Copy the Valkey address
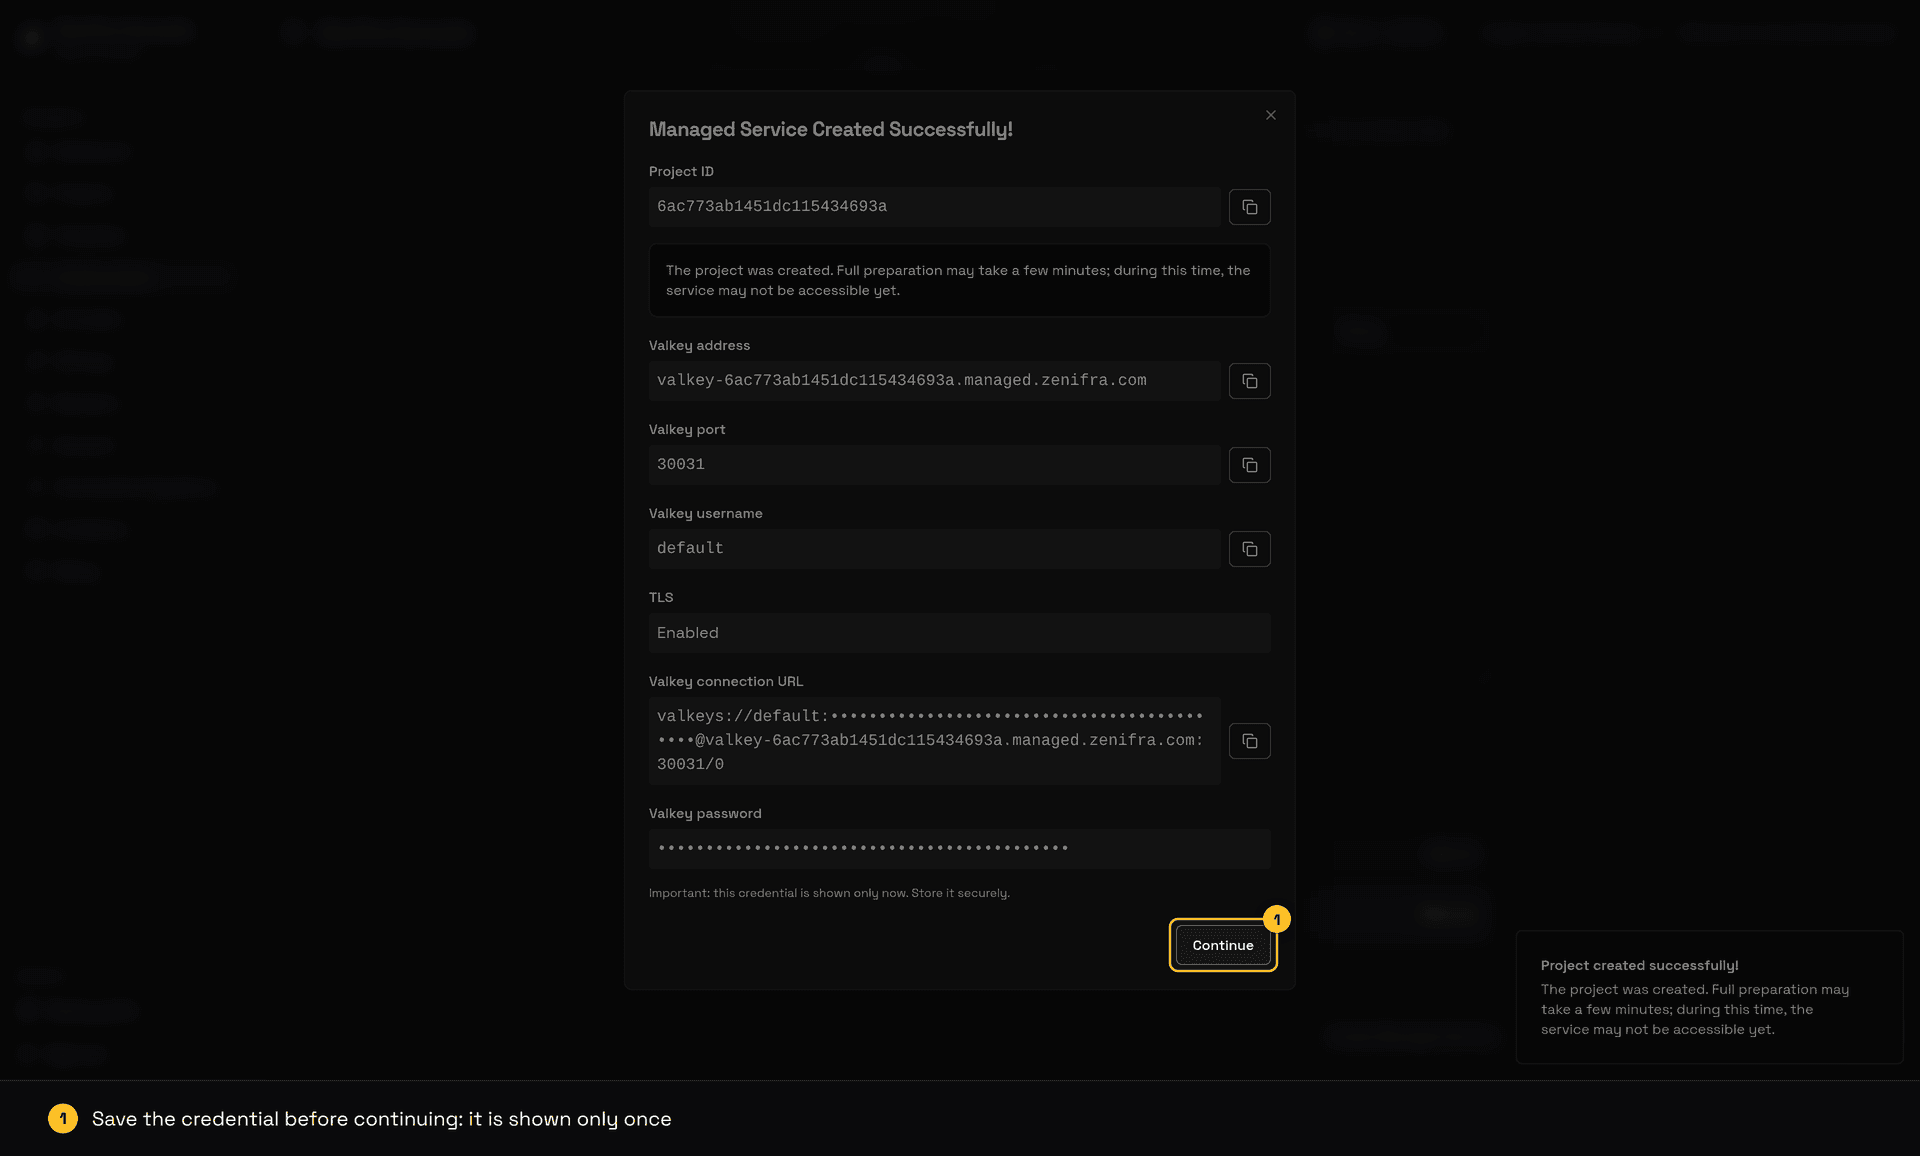This screenshot has width=1920, height=1156. pyautogui.click(x=1249, y=381)
